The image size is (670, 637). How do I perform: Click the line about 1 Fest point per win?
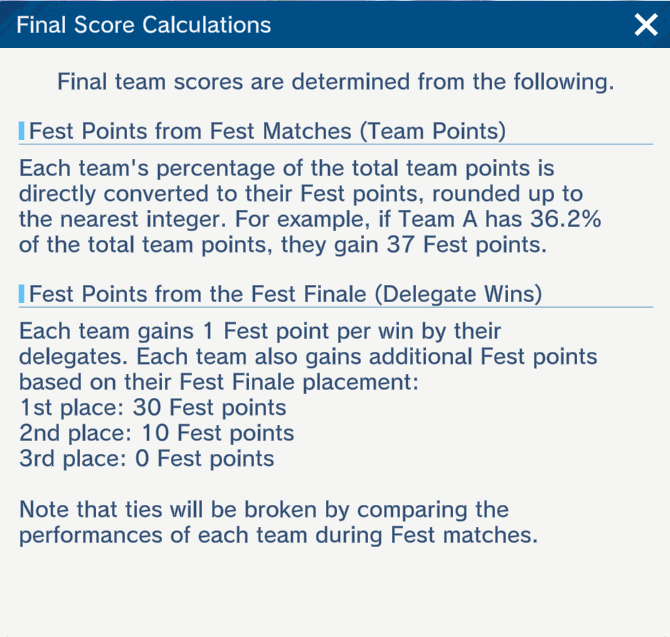click(260, 331)
